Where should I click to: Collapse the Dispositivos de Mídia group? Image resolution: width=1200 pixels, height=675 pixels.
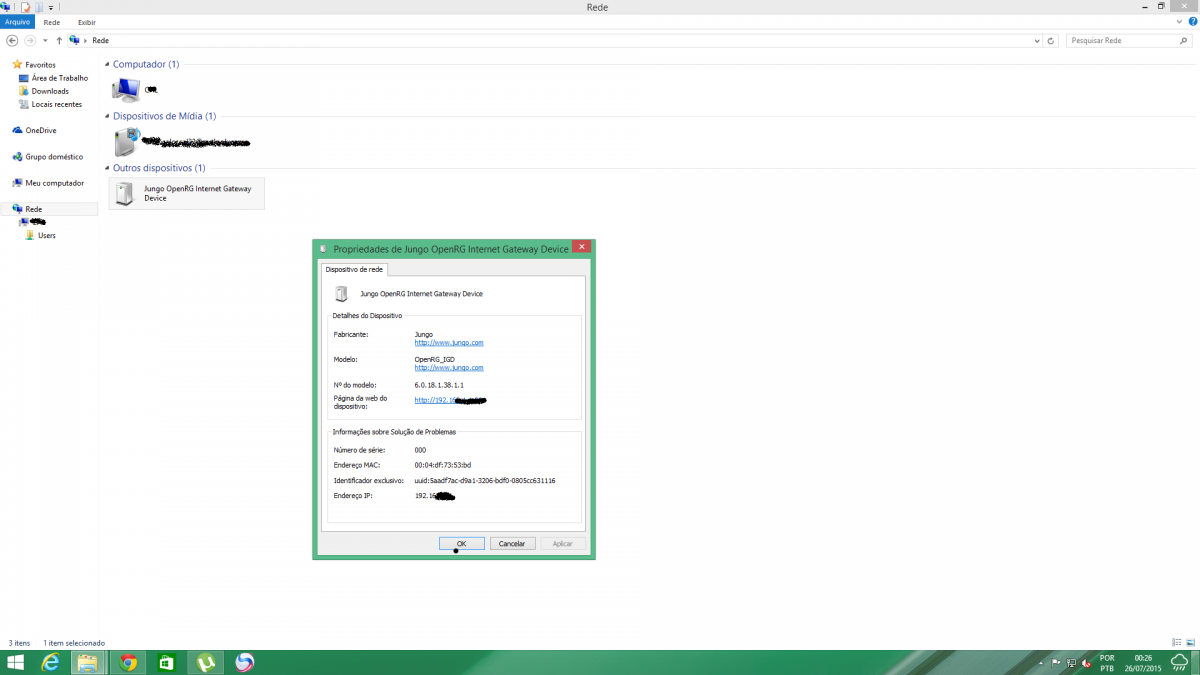(x=107, y=117)
